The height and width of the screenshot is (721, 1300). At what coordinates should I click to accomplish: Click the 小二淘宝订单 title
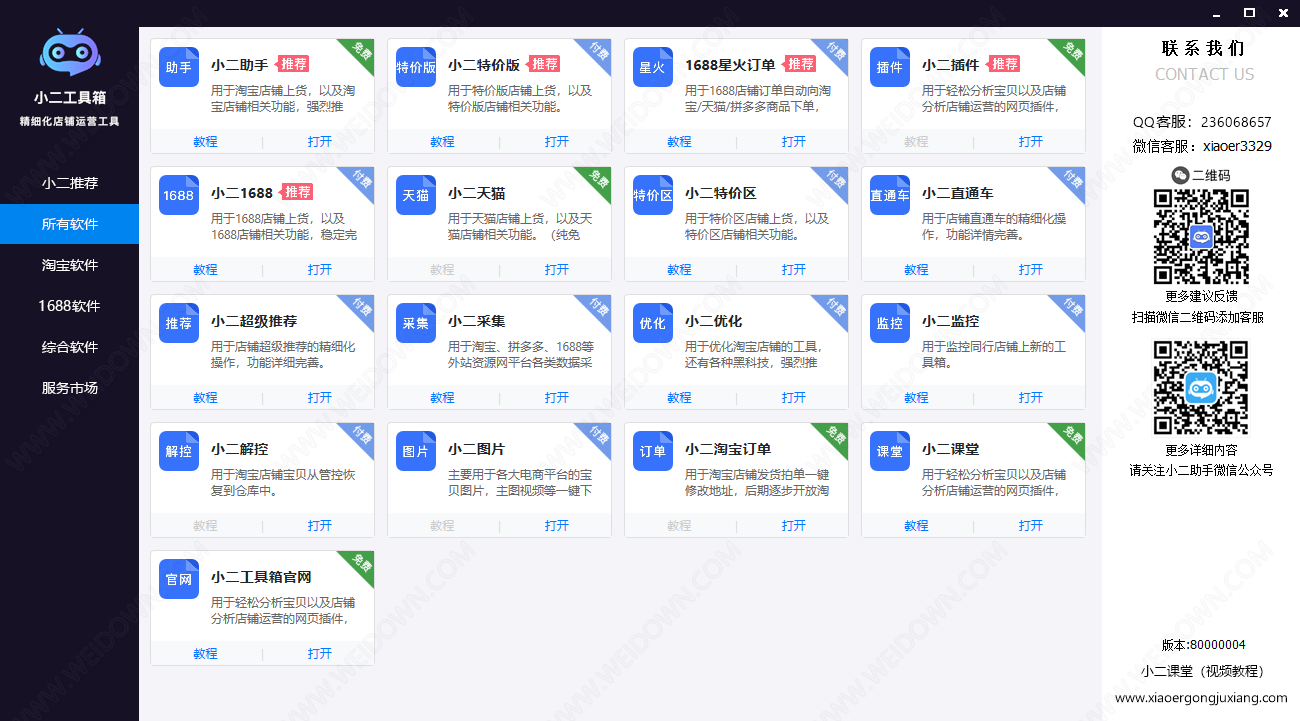(728, 449)
